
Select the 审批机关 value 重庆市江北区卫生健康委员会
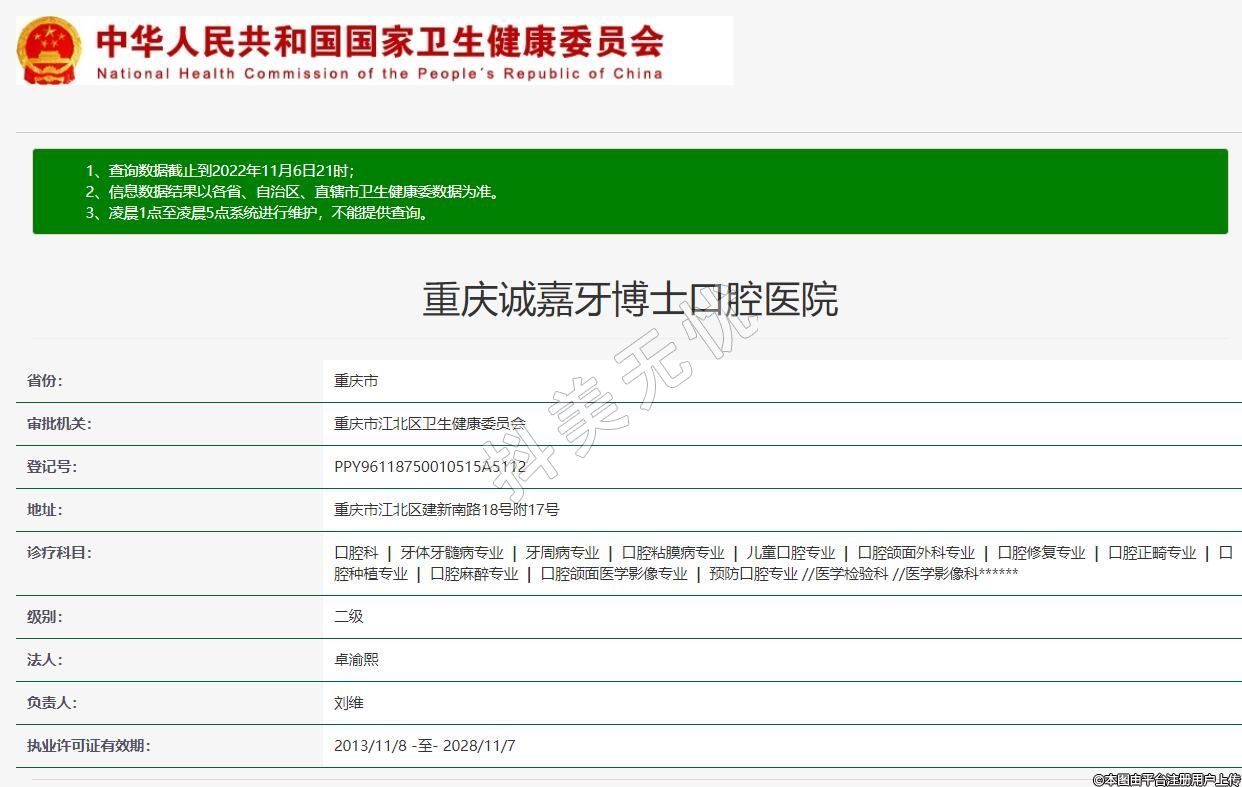429,424
